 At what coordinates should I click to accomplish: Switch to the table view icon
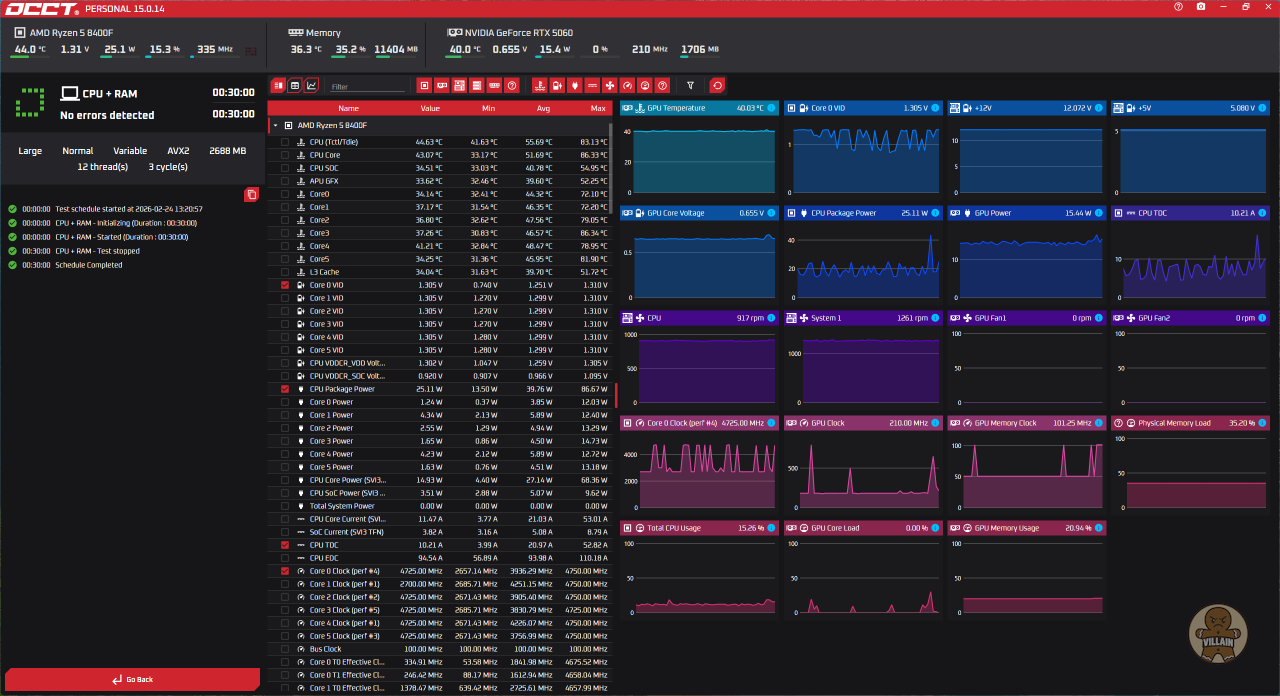click(x=295, y=86)
